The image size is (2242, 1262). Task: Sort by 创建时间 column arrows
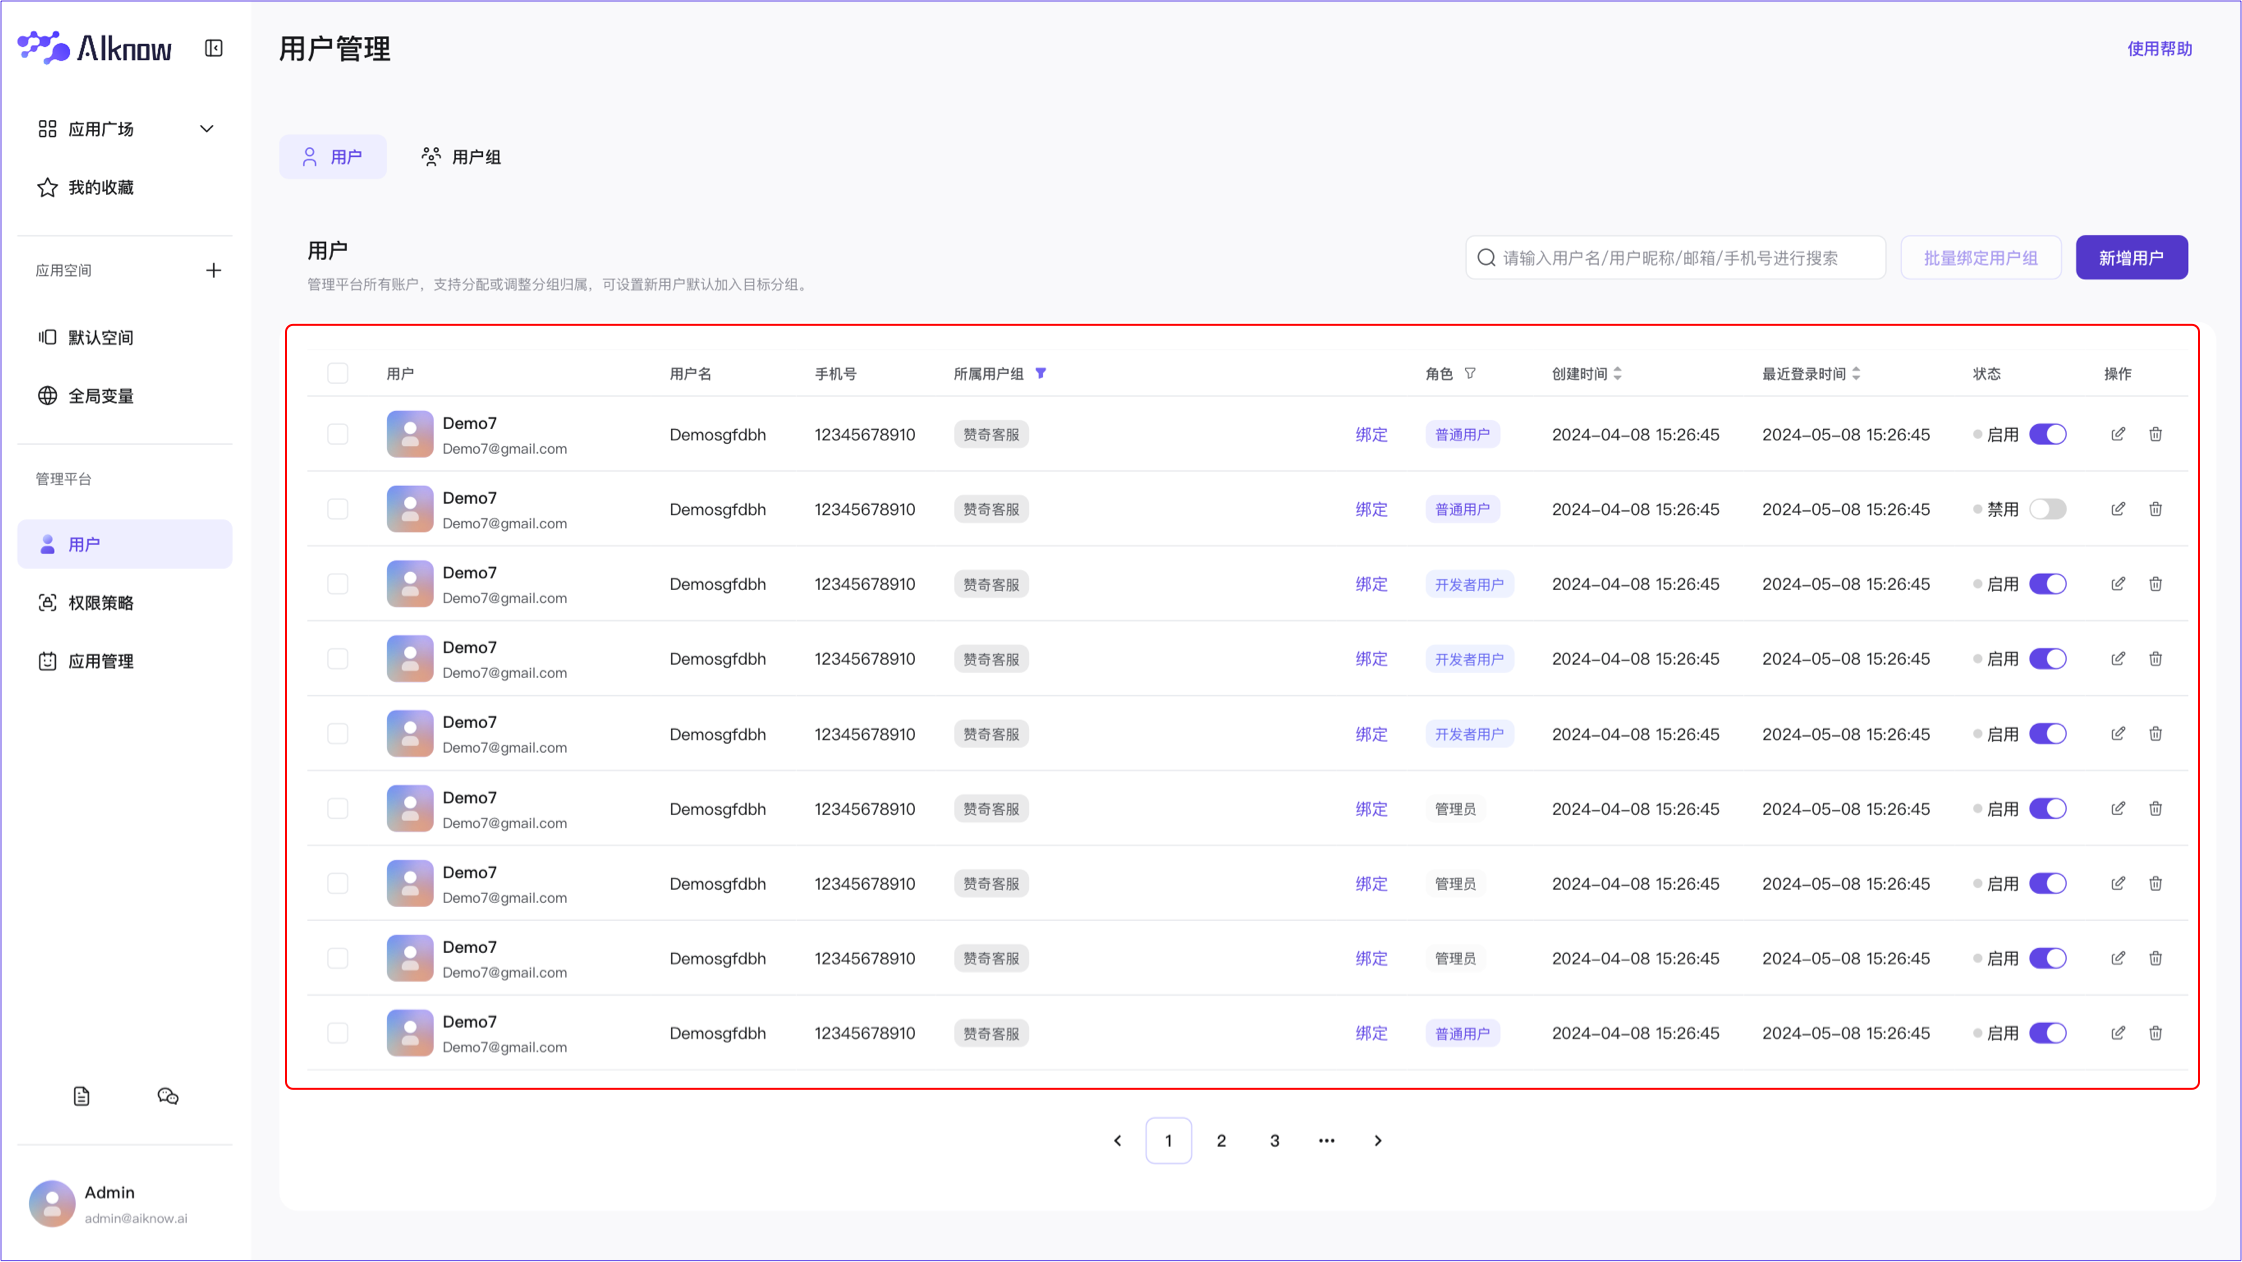[1618, 373]
